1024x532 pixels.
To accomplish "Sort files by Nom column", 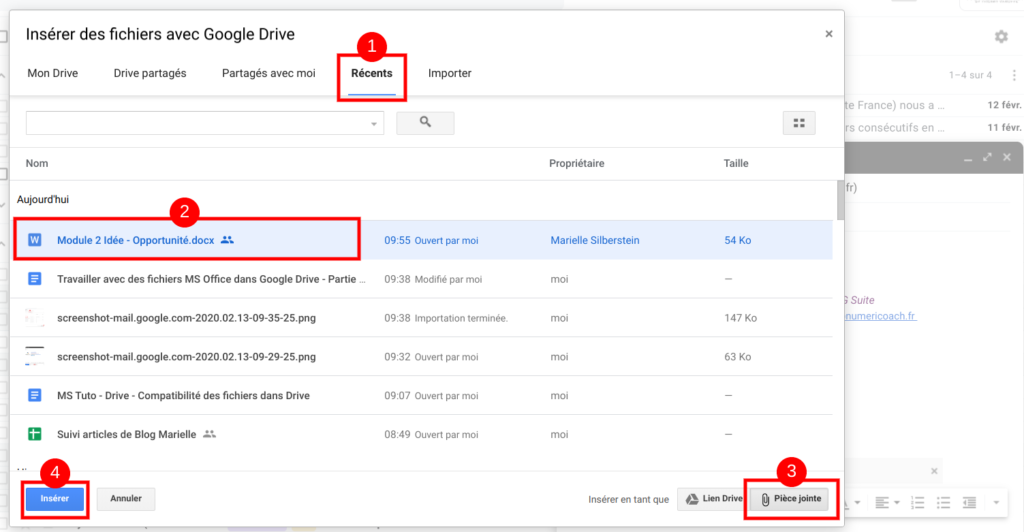I will tap(37, 163).
